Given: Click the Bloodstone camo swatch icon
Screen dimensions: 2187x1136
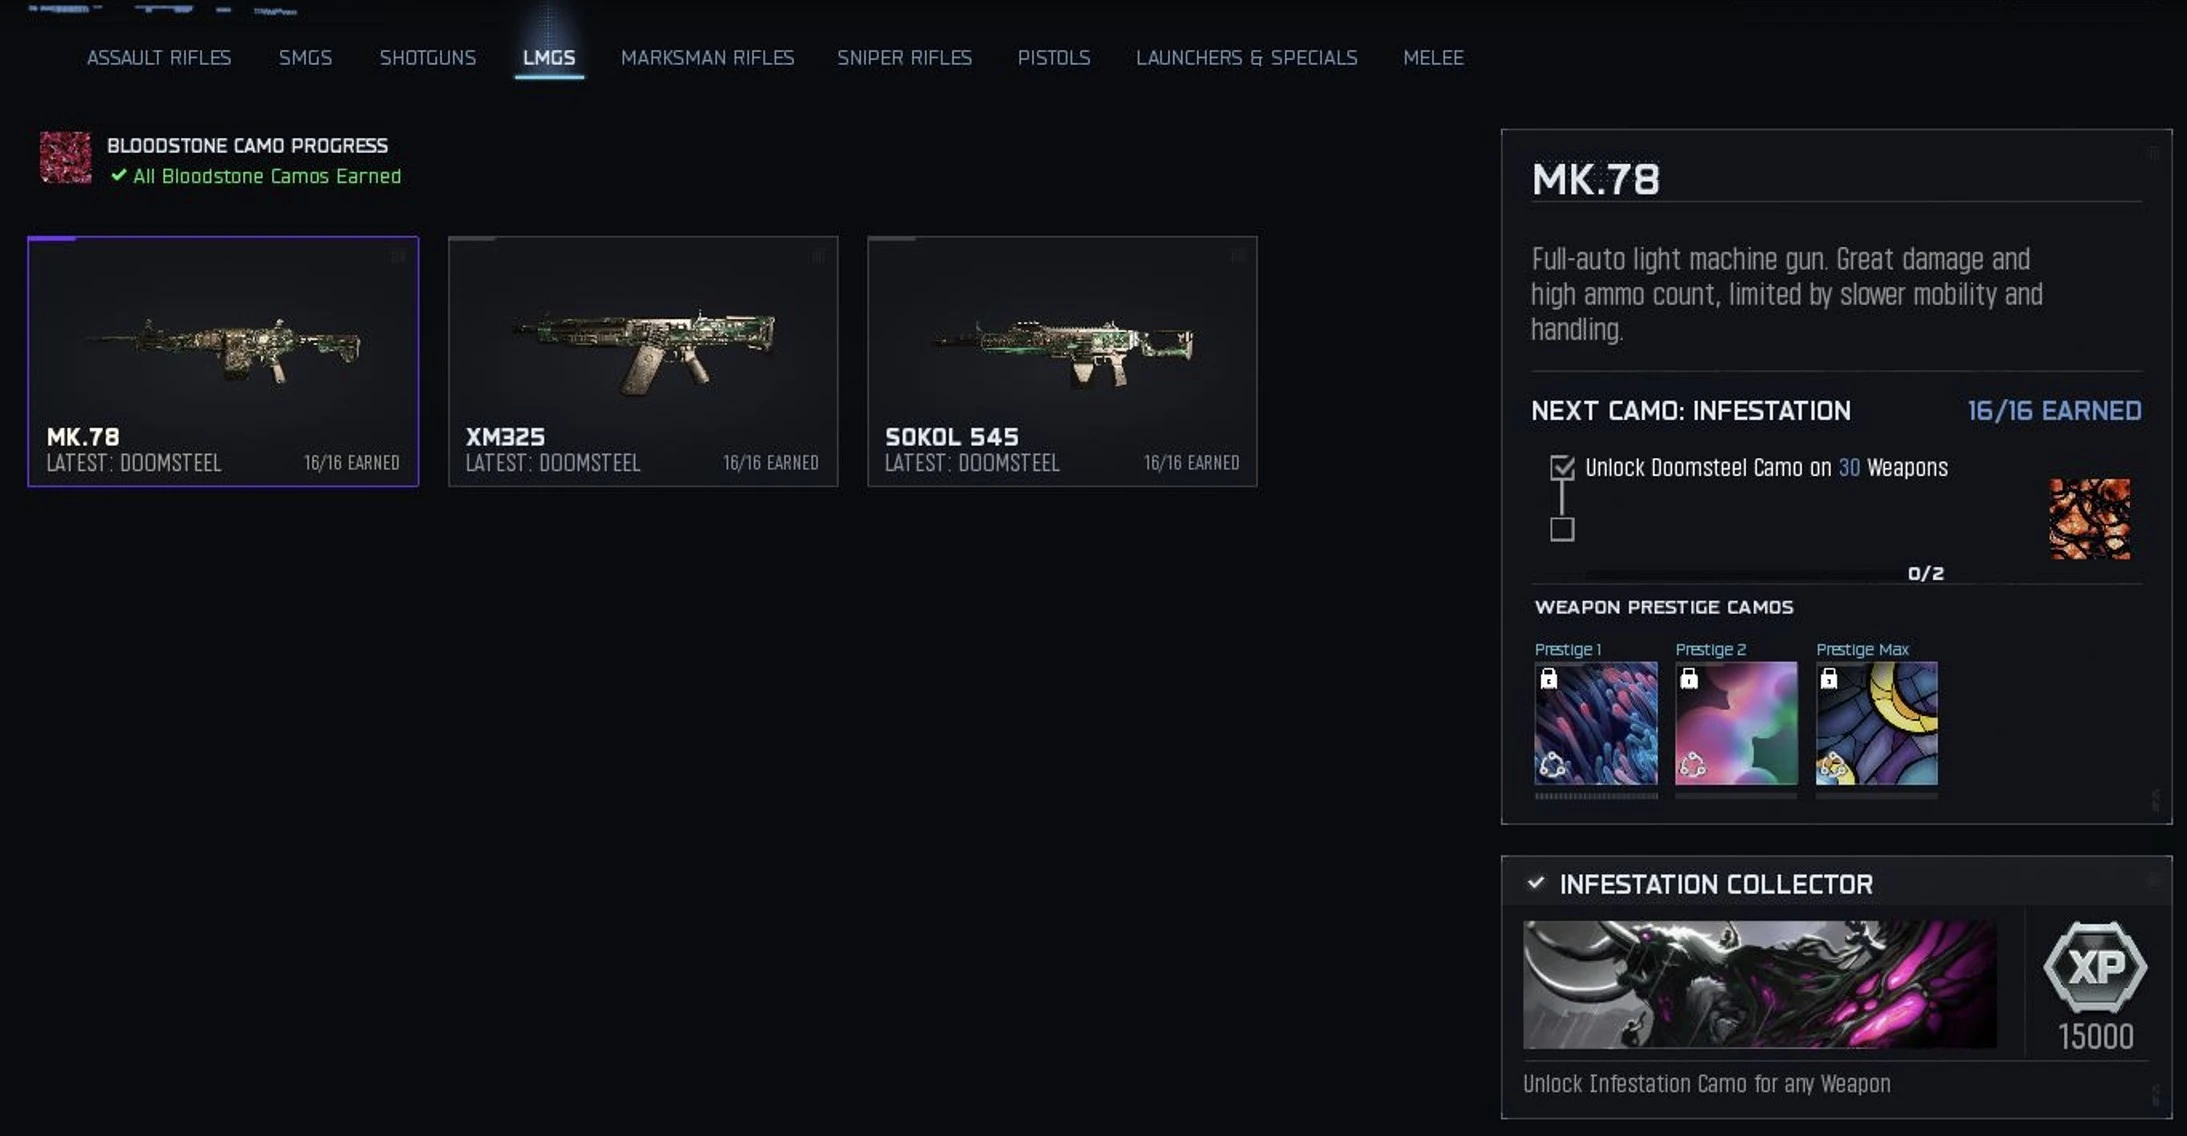Looking at the screenshot, I should point(65,158).
